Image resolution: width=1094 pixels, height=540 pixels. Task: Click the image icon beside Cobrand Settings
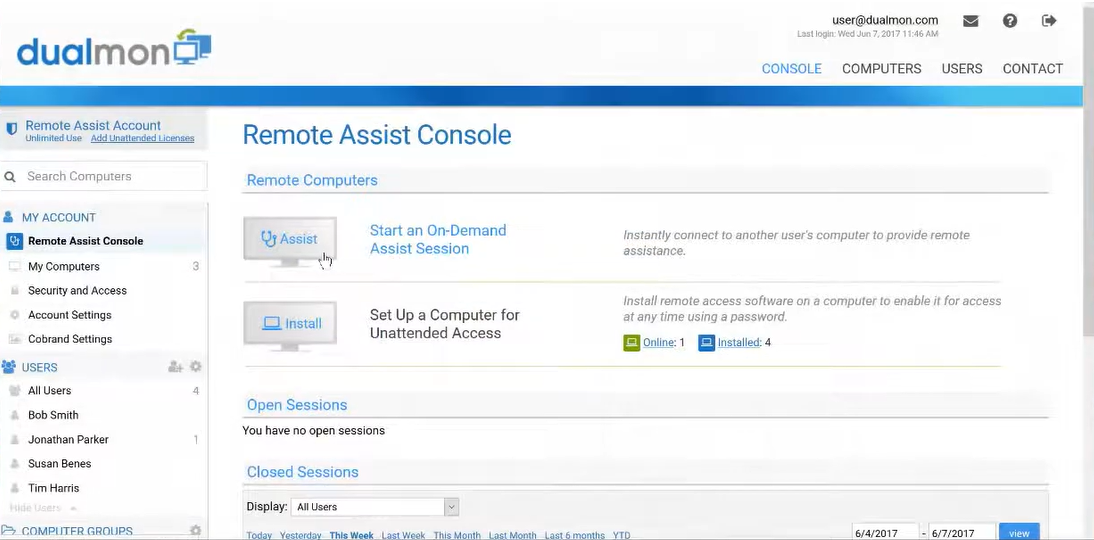coord(15,339)
